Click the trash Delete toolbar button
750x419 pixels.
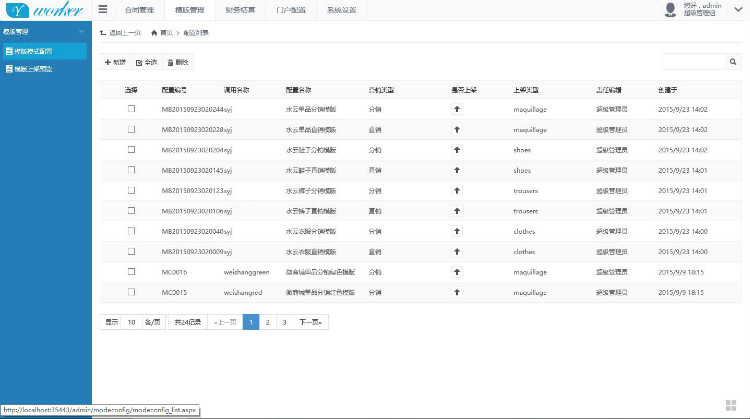[x=178, y=62]
